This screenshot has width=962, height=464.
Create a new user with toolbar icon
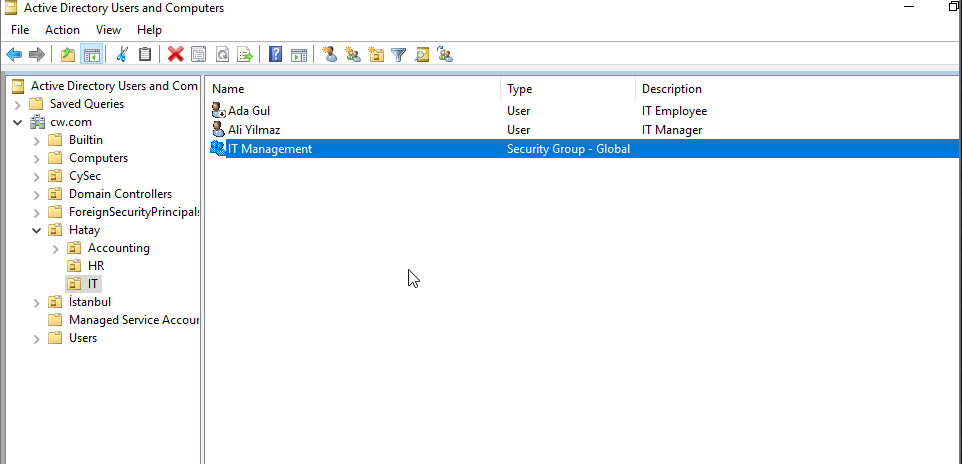coord(329,54)
